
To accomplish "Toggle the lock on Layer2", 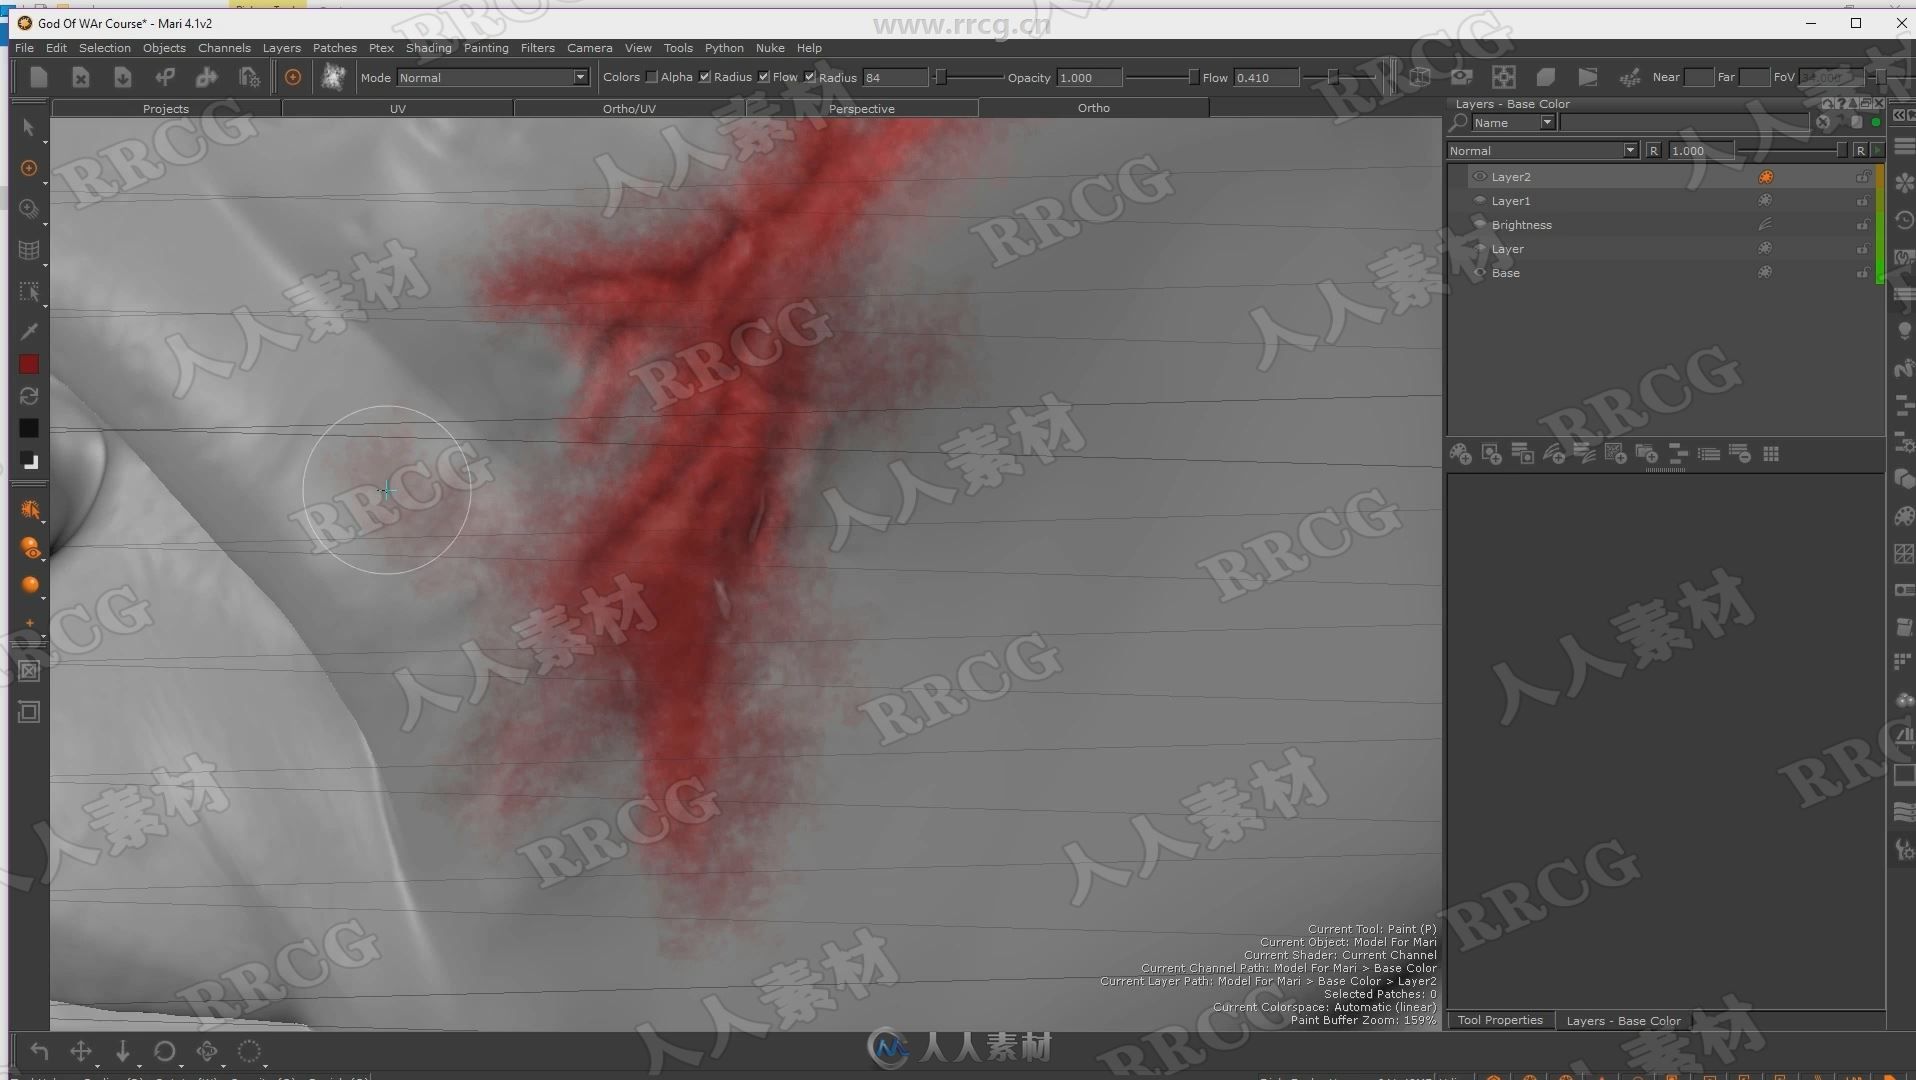I will point(1863,177).
